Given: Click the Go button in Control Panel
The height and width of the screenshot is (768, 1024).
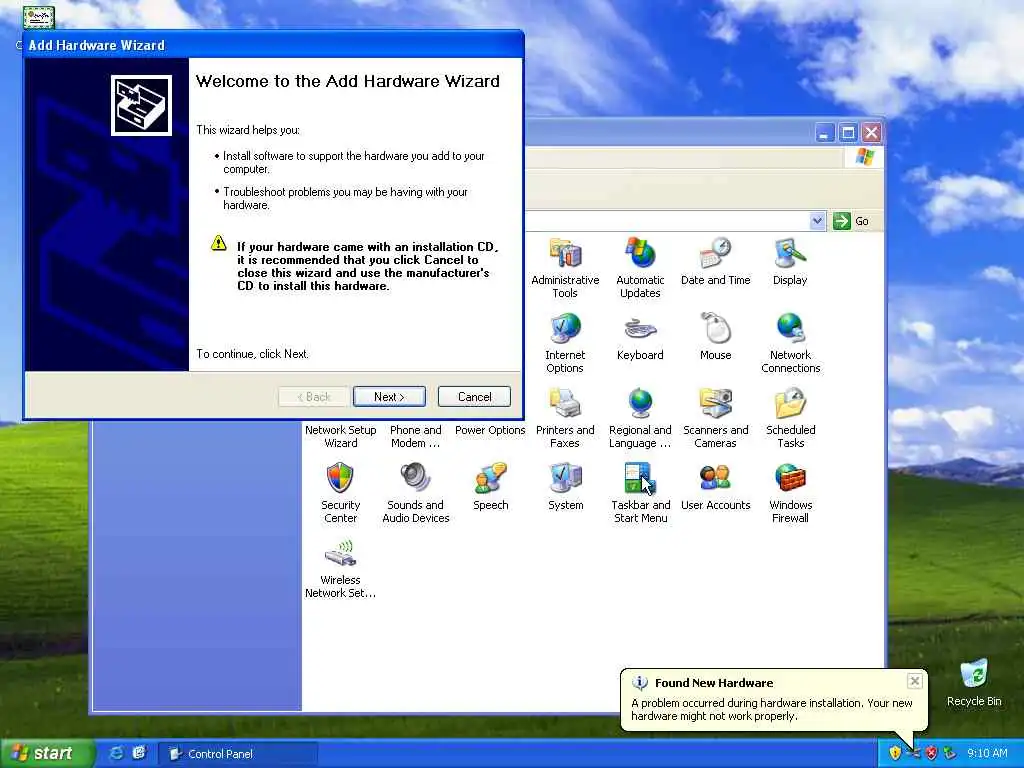Looking at the screenshot, I should 852,221.
